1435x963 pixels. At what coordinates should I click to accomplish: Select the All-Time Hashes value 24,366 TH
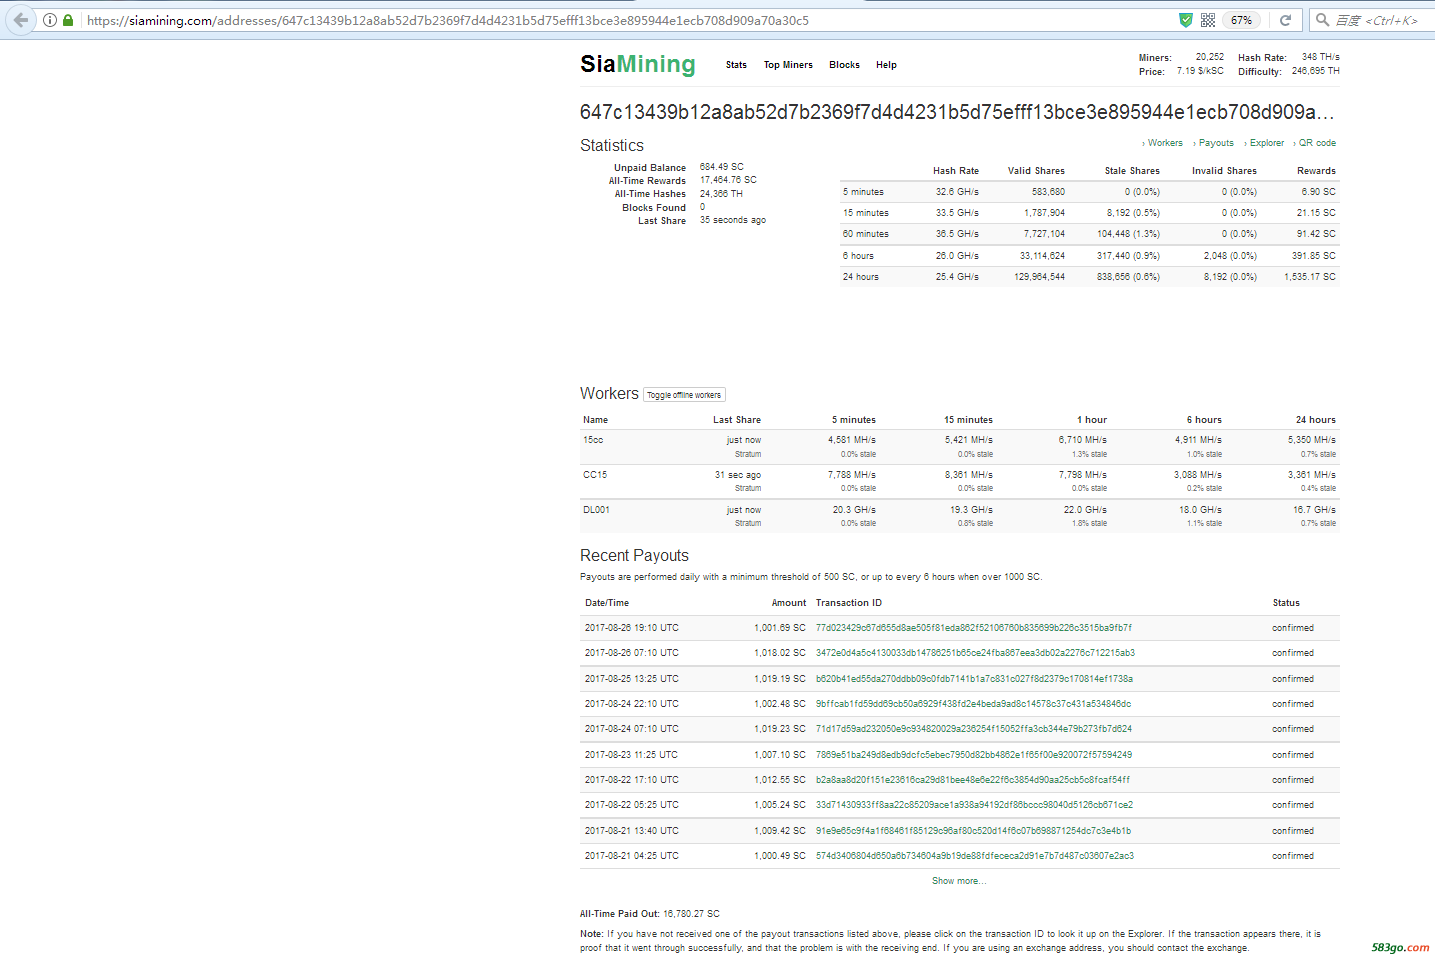[x=721, y=194]
